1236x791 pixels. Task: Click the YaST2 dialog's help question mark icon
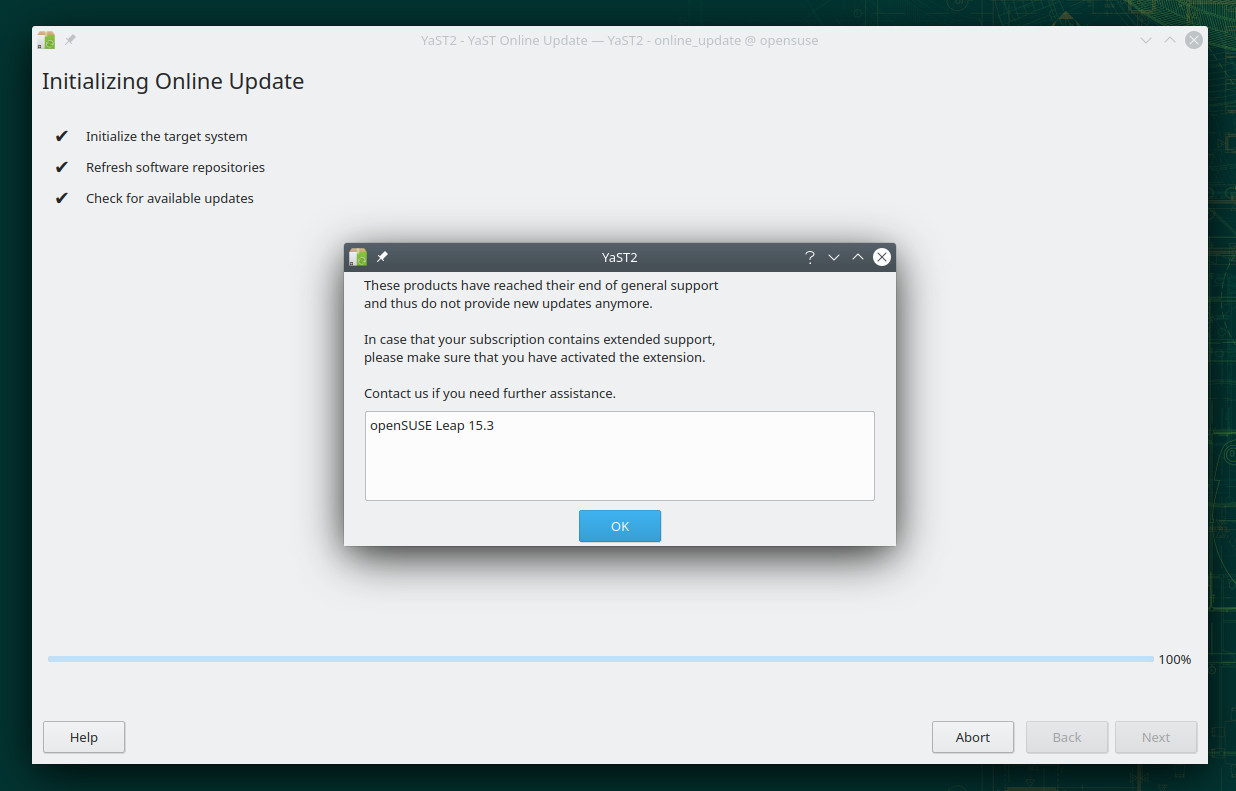tap(810, 257)
